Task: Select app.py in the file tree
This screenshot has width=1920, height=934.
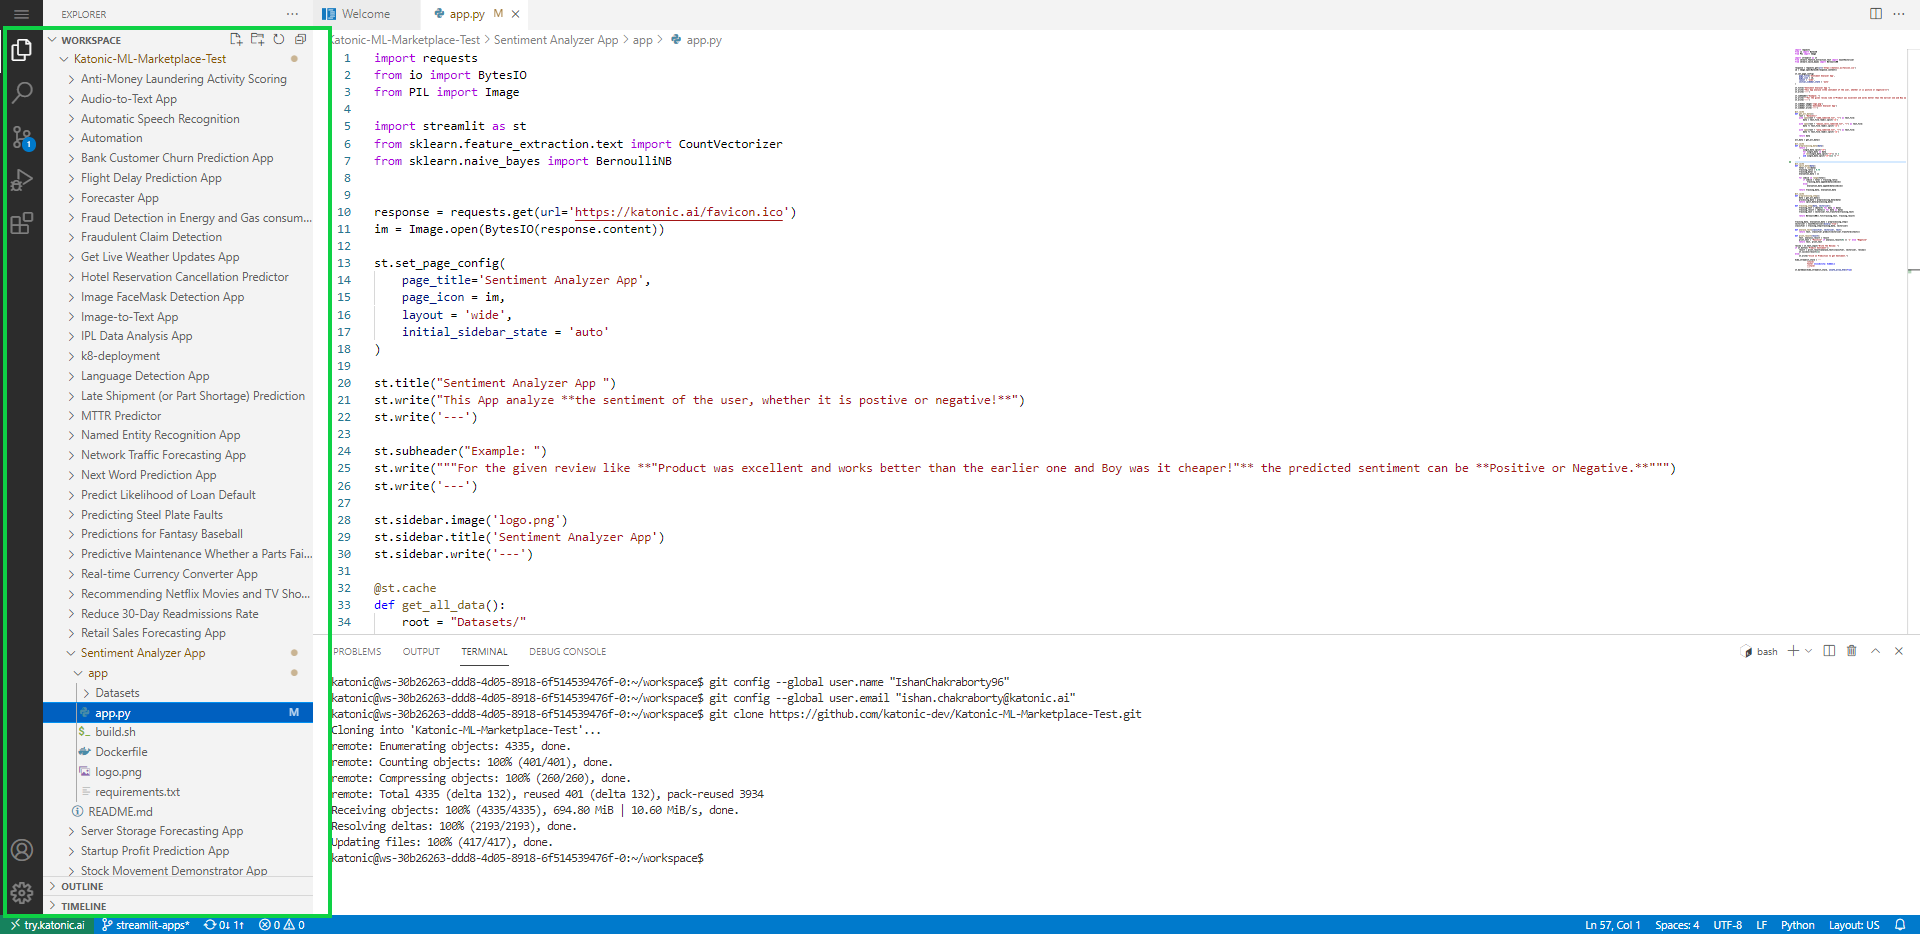Action: (178, 713)
